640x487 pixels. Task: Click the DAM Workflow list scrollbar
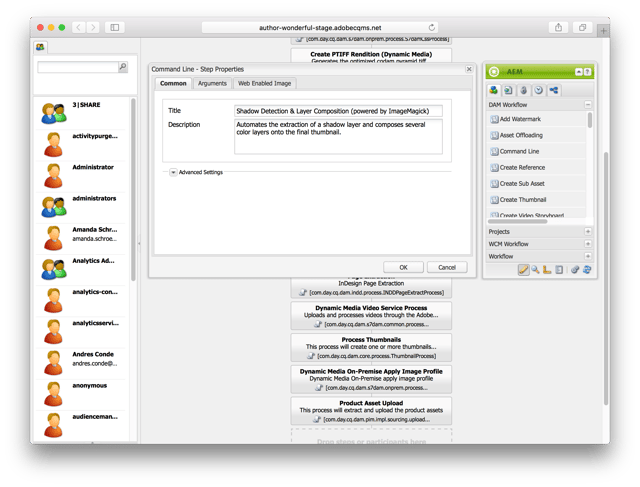click(x=589, y=120)
